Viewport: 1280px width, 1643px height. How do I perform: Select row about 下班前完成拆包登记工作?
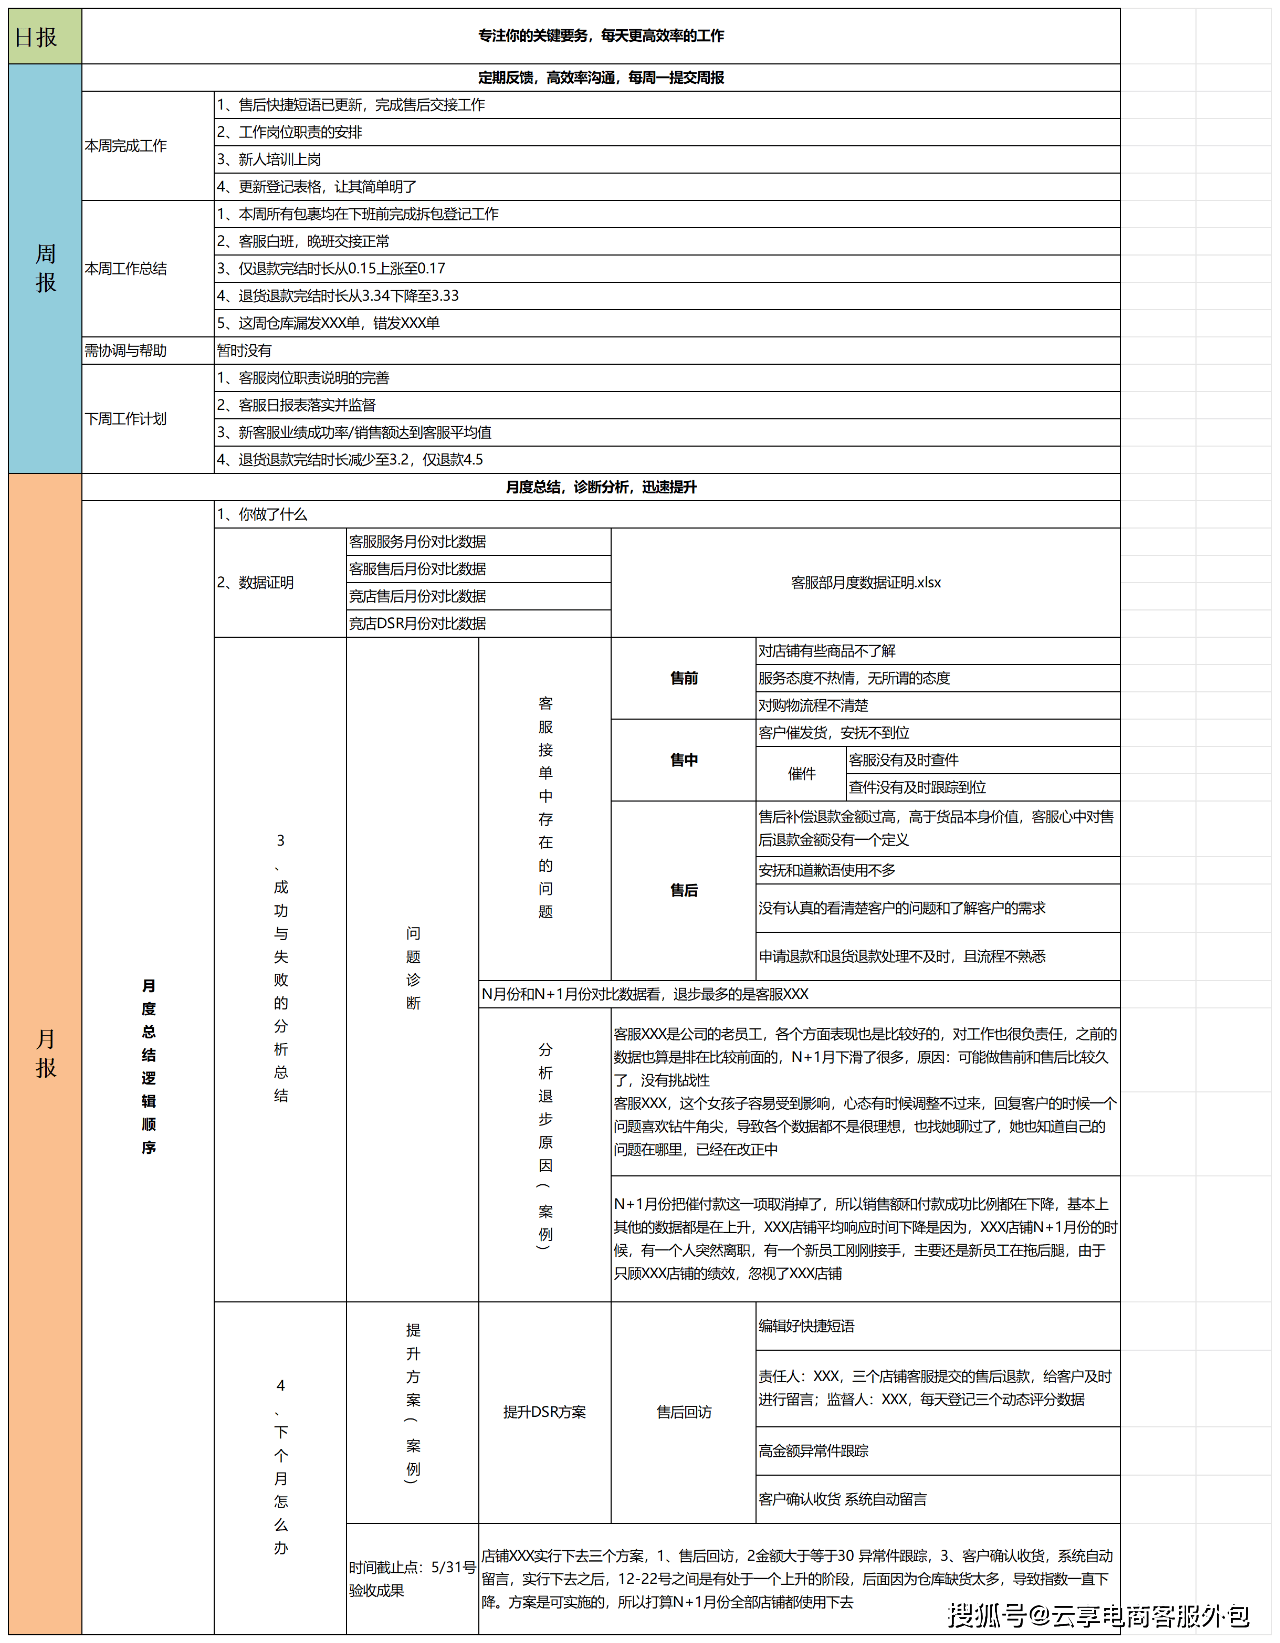click(667, 214)
